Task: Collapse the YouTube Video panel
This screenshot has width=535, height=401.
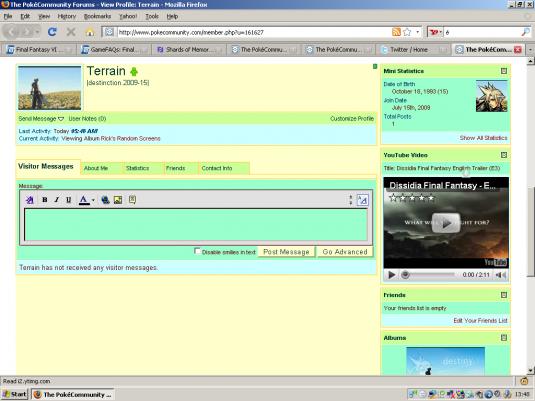Action: click(504, 155)
